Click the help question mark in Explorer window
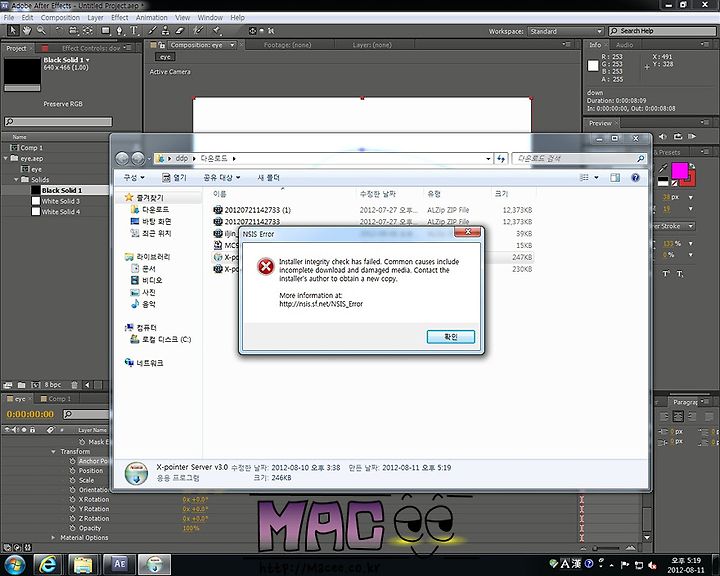The image size is (720, 576). (x=636, y=177)
